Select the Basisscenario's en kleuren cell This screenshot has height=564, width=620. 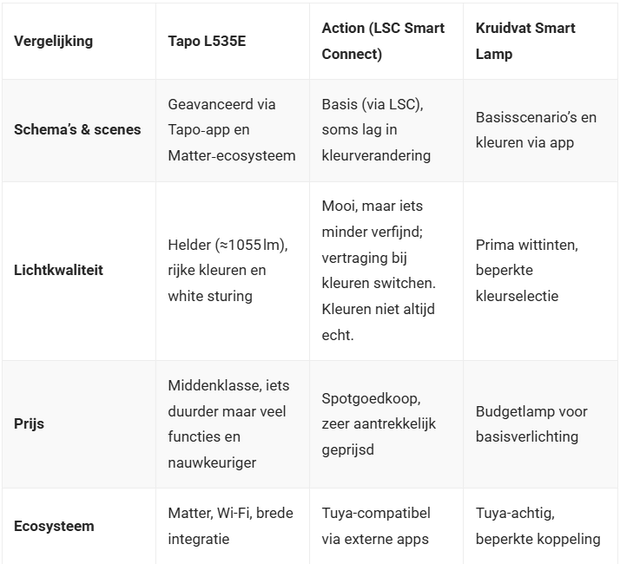click(x=537, y=130)
